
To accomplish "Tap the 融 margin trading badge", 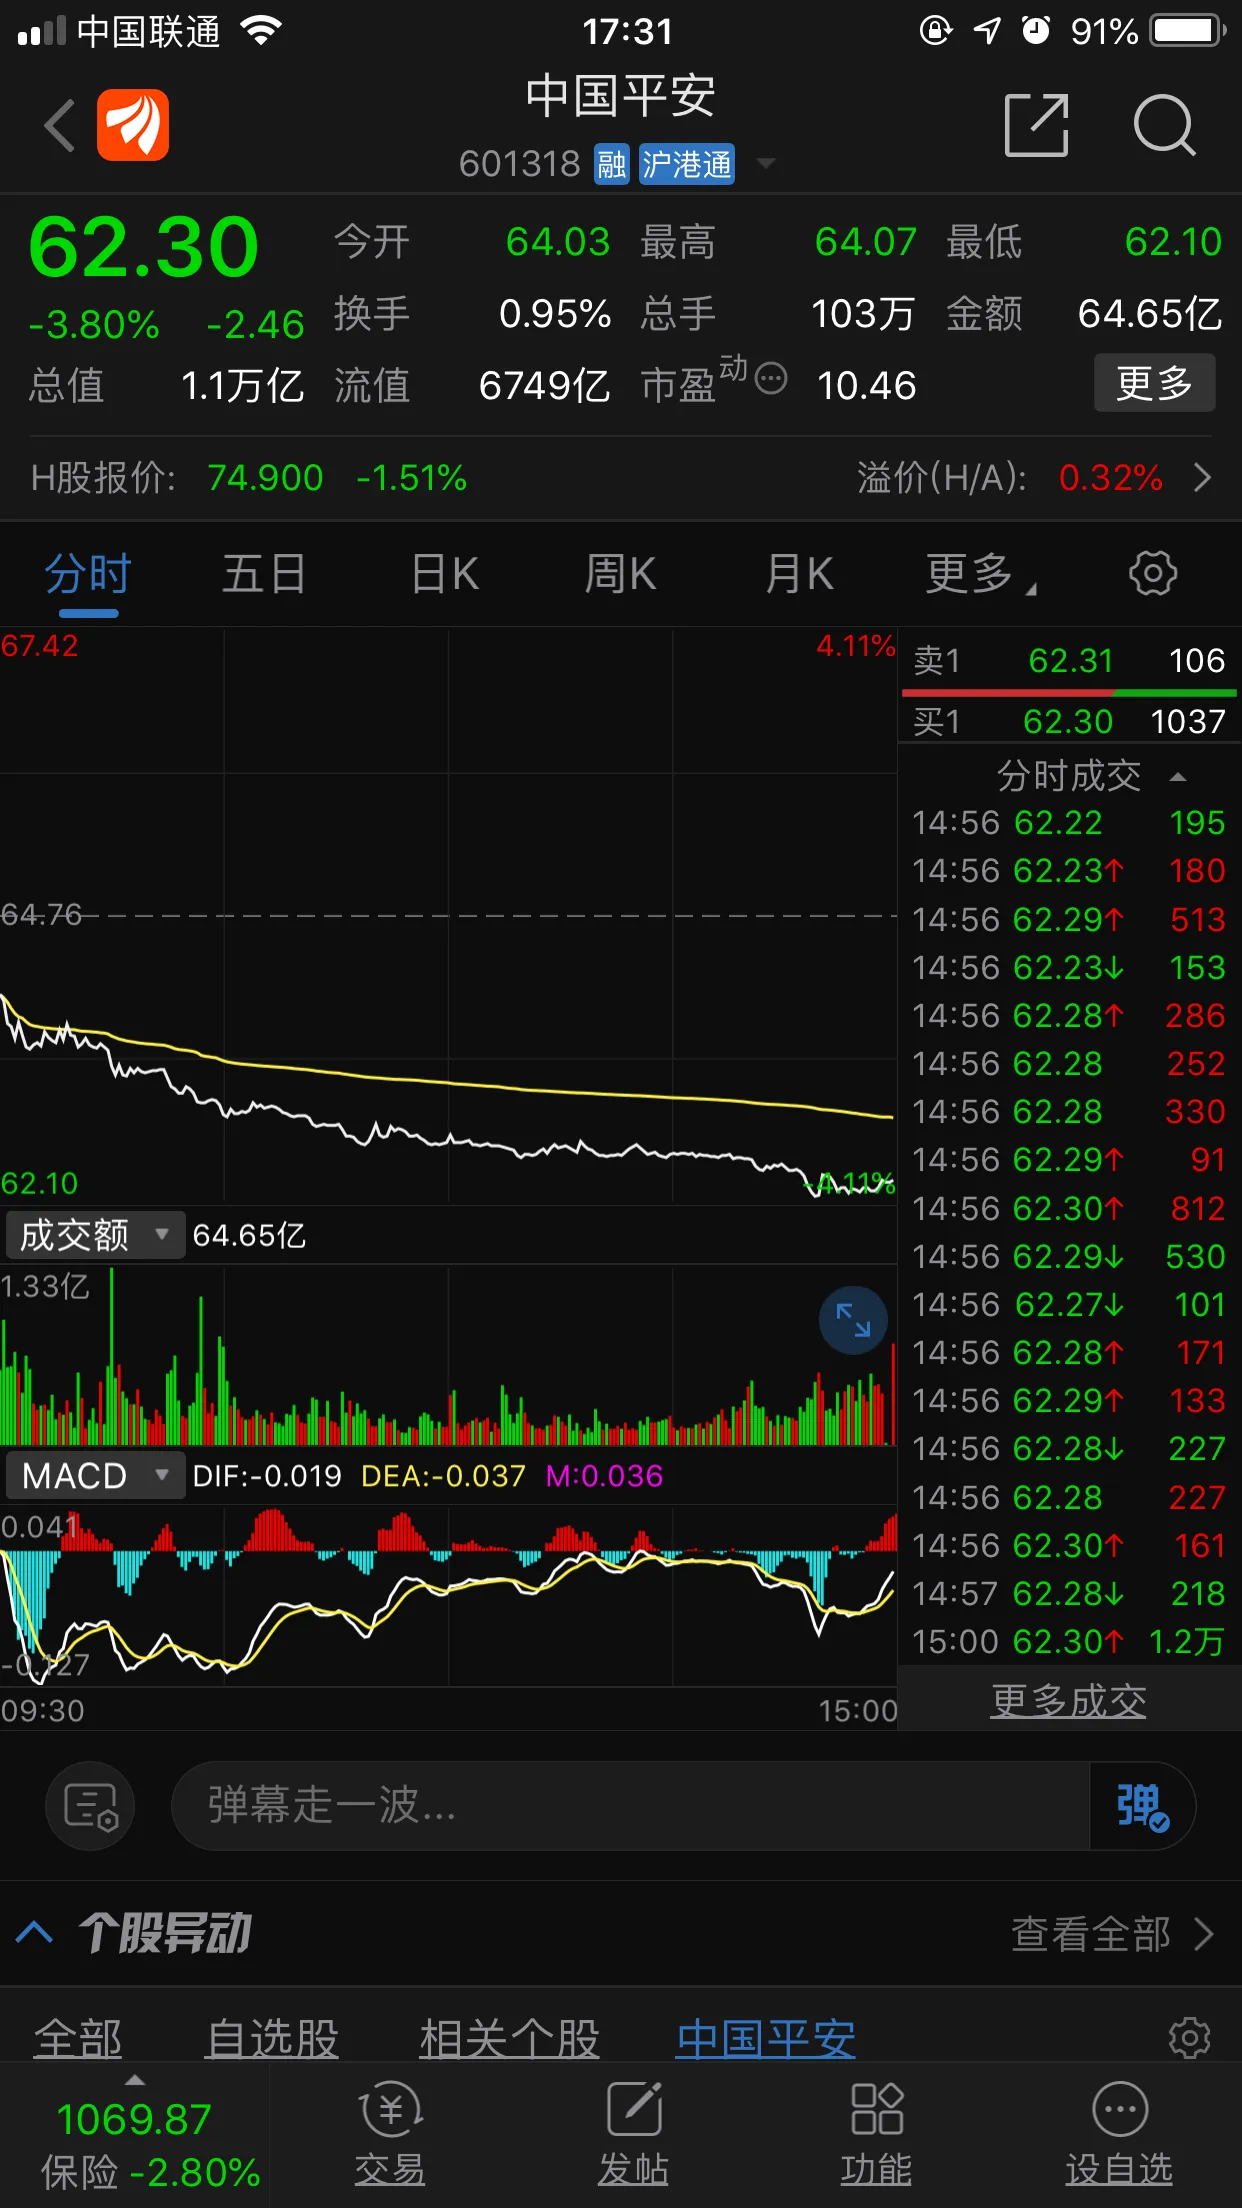I will click(x=611, y=164).
